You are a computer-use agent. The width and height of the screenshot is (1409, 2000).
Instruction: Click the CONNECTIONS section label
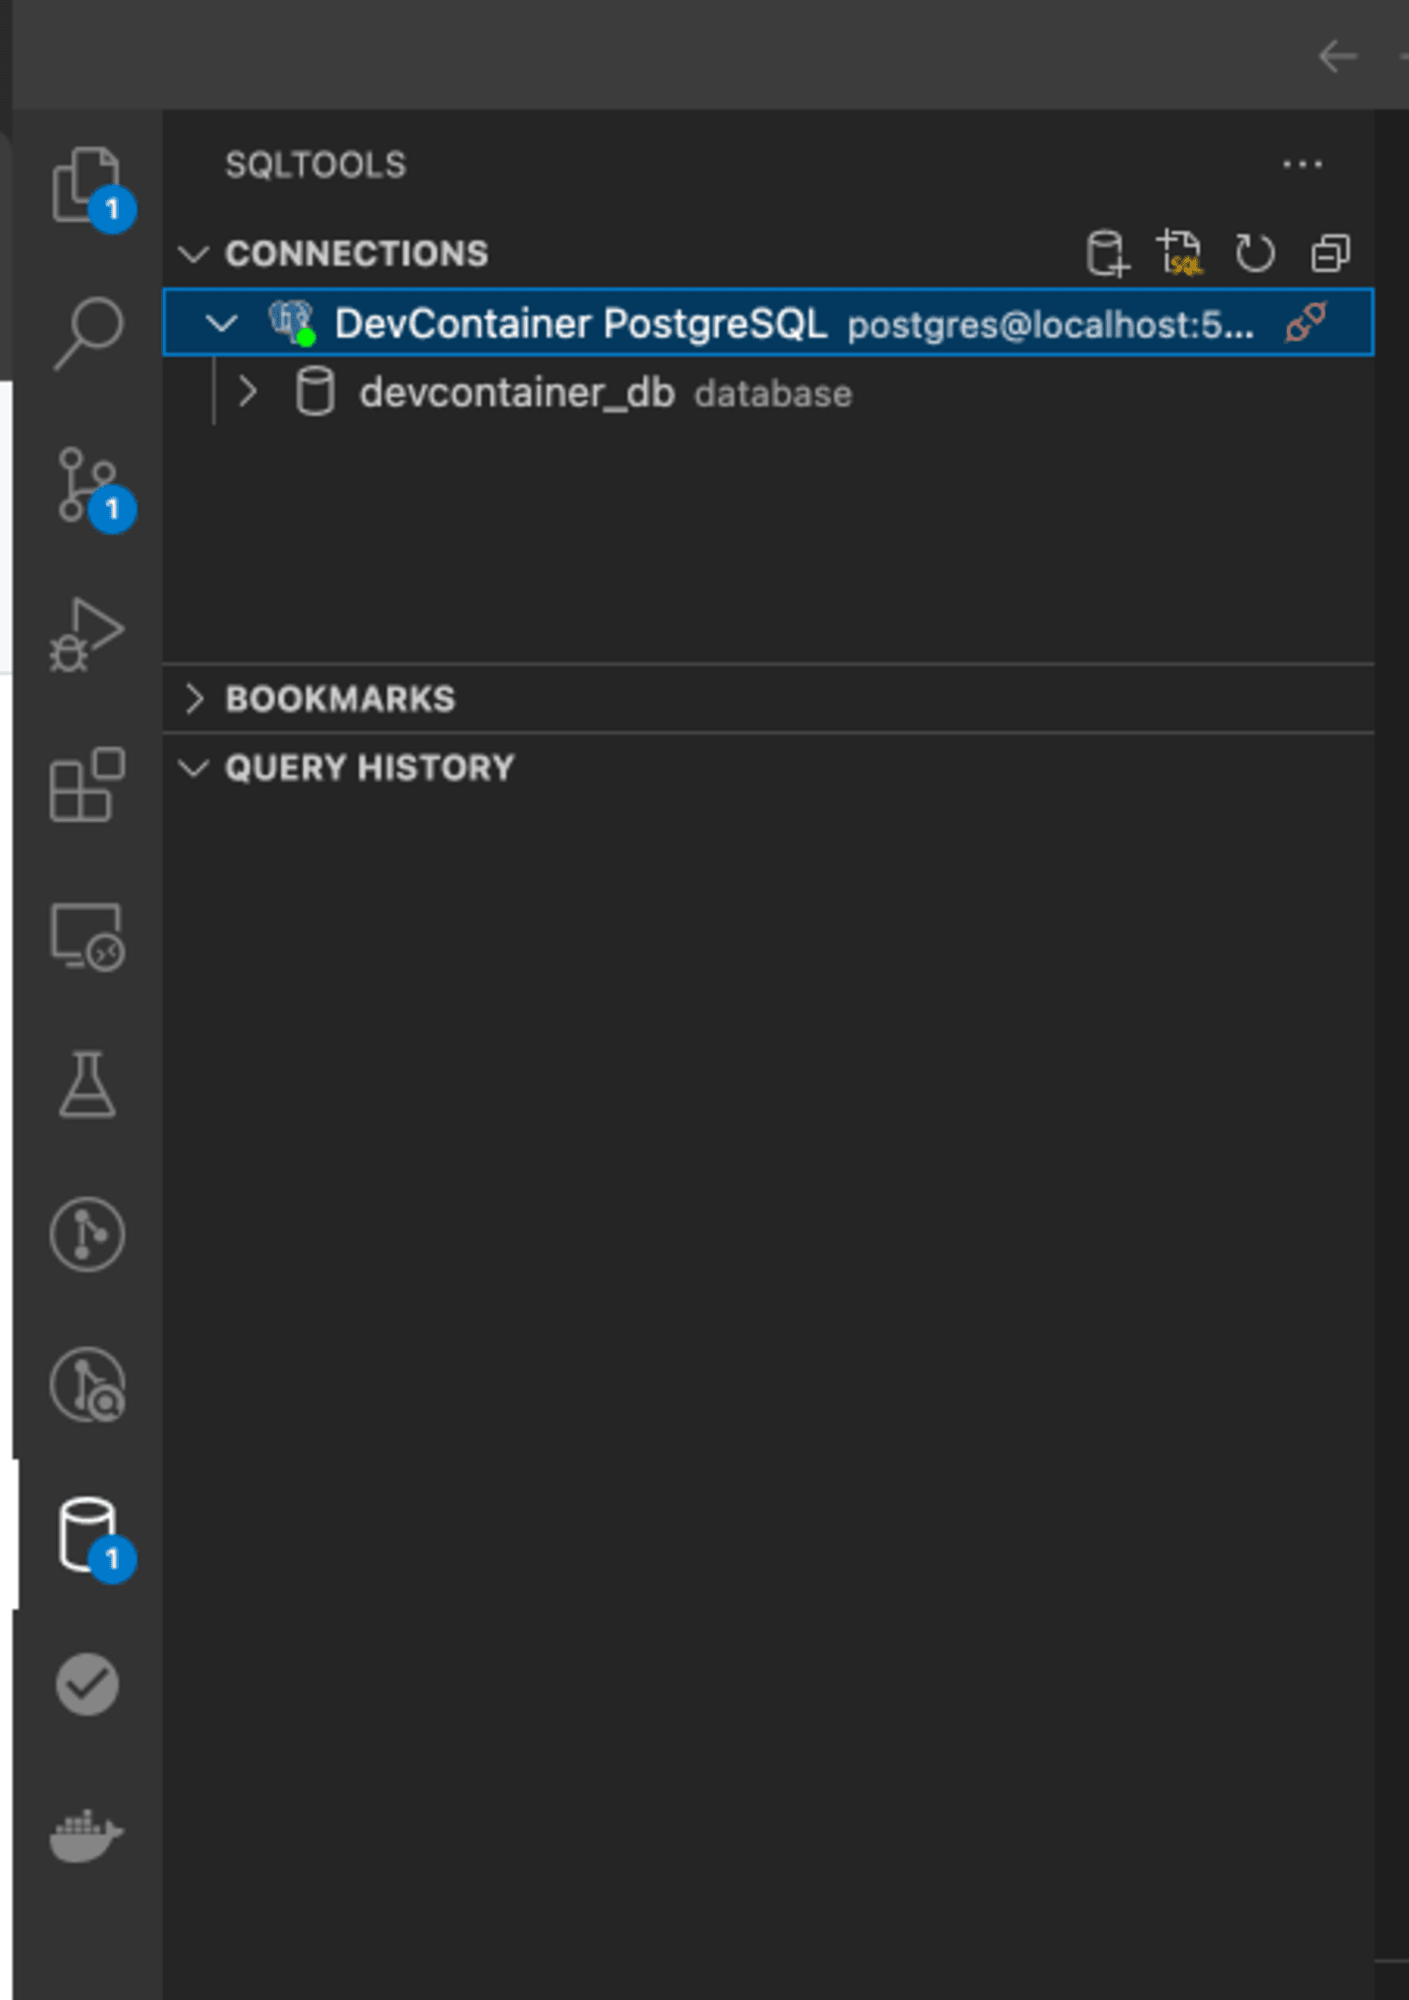pos(357,254)
